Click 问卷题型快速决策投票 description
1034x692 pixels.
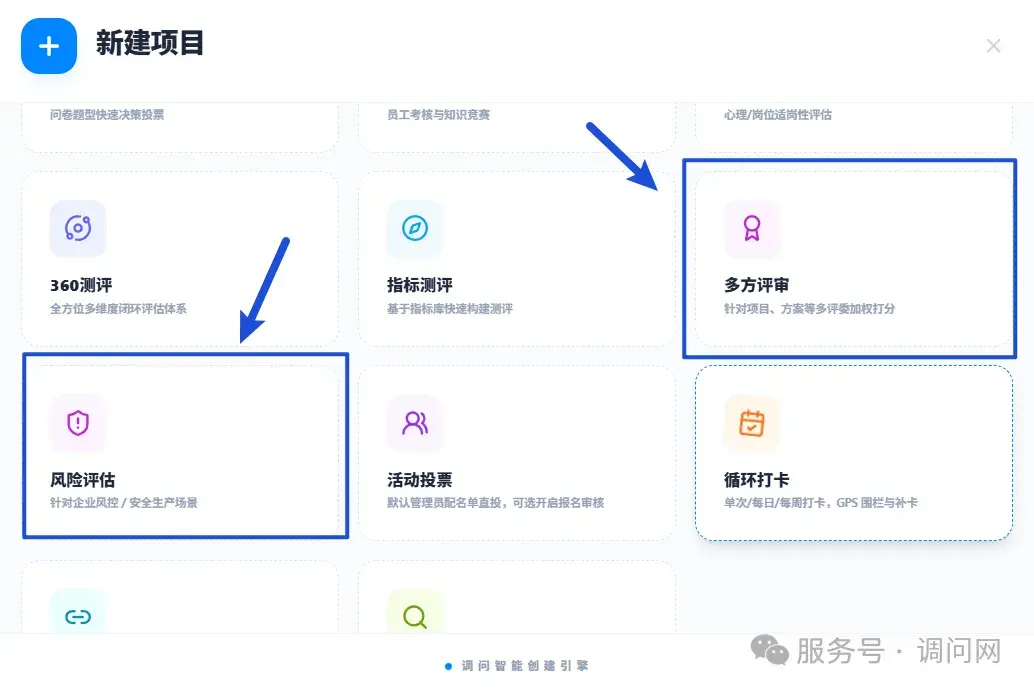pos(107,115)
